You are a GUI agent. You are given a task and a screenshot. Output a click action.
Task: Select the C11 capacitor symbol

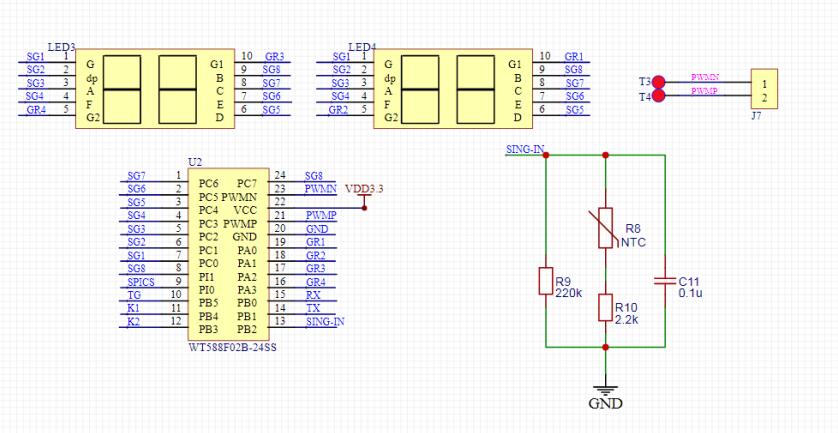[665, 282]
